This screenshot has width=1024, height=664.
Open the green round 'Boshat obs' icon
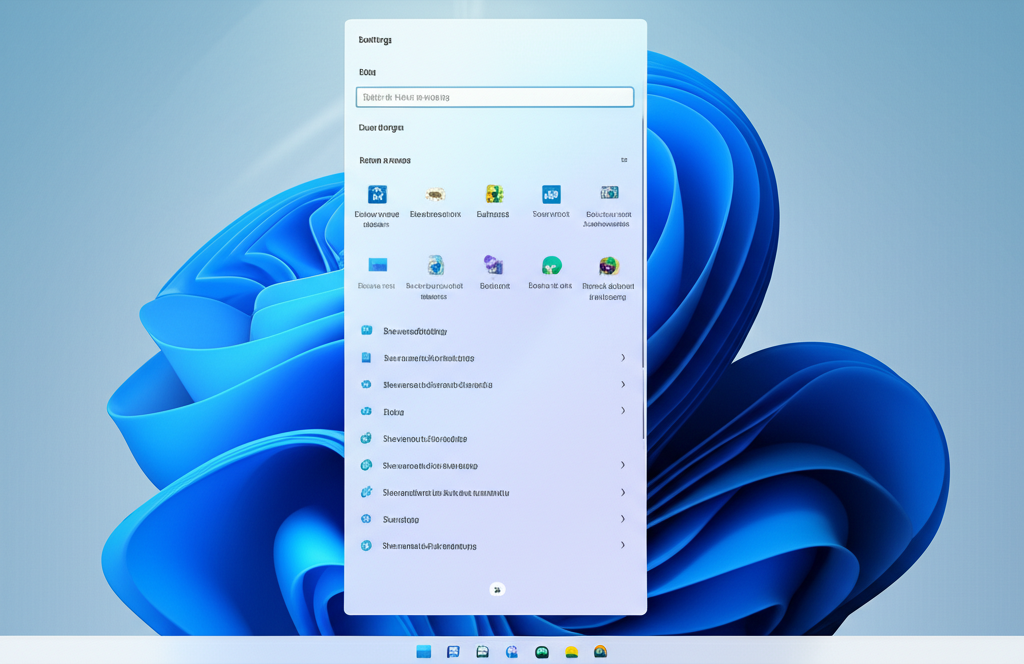(551, 265)
